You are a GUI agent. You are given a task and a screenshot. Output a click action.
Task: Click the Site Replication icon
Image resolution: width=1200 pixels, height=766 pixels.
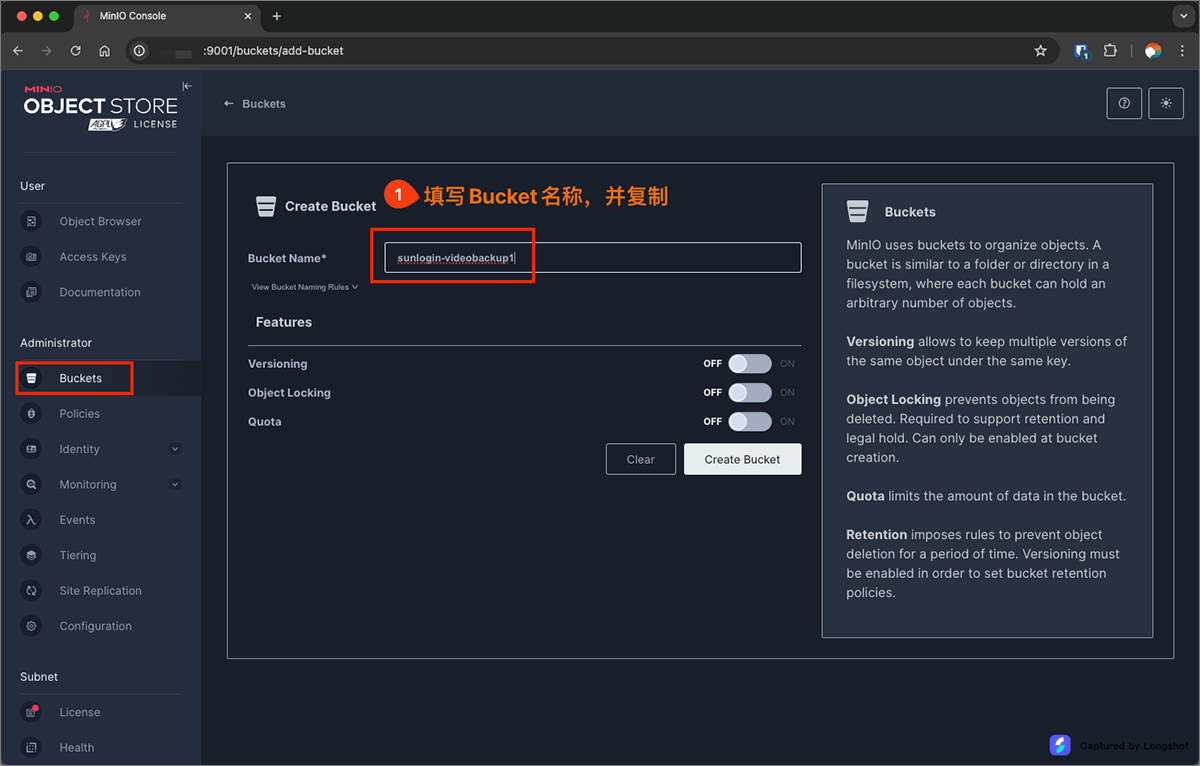pyautogui.click(x=32, y=591)
